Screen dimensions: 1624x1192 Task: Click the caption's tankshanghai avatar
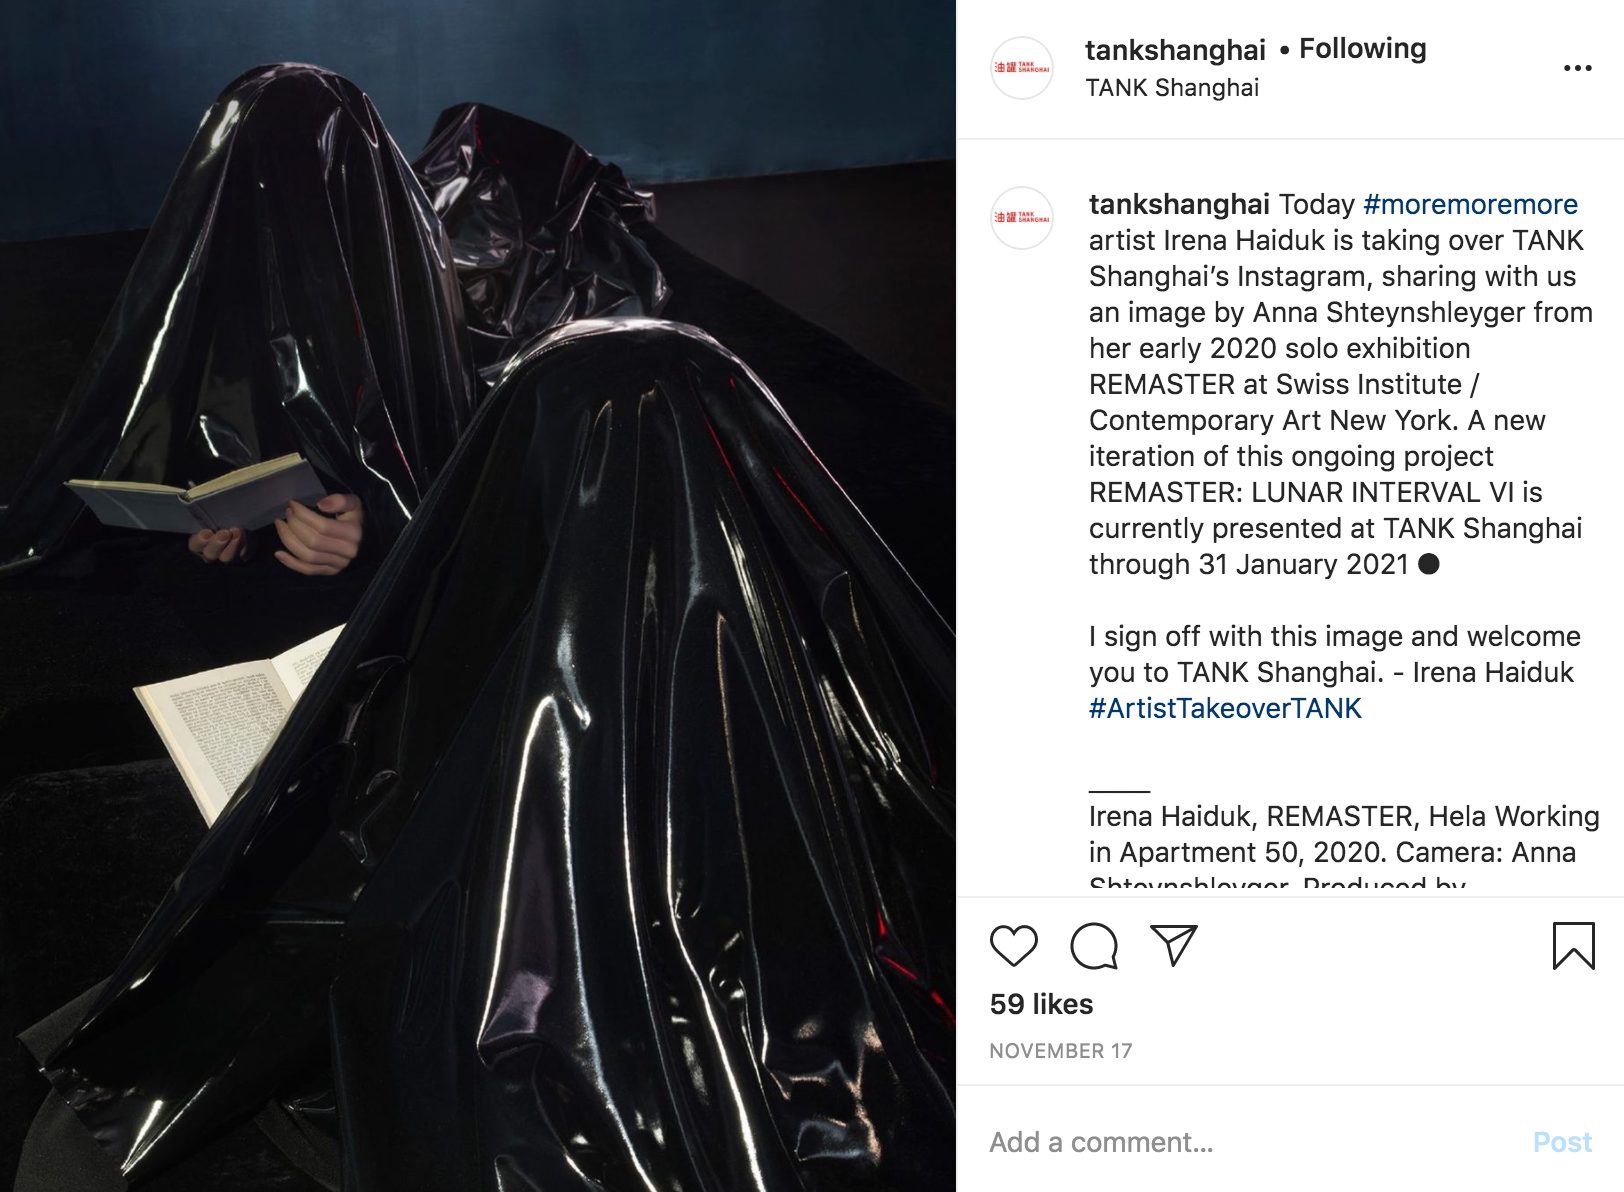[x=1021, y=218]
